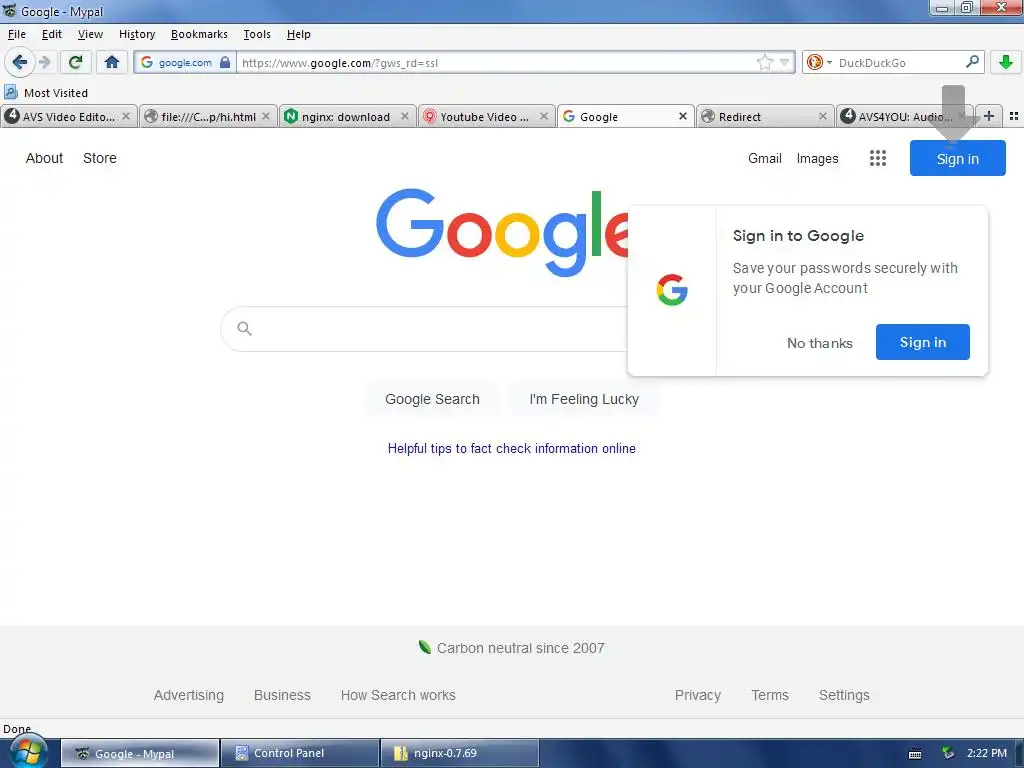The image size is (1024, 768).
Task: Switch to Control Panel taskbar window
Action: [x=300, y=753]
